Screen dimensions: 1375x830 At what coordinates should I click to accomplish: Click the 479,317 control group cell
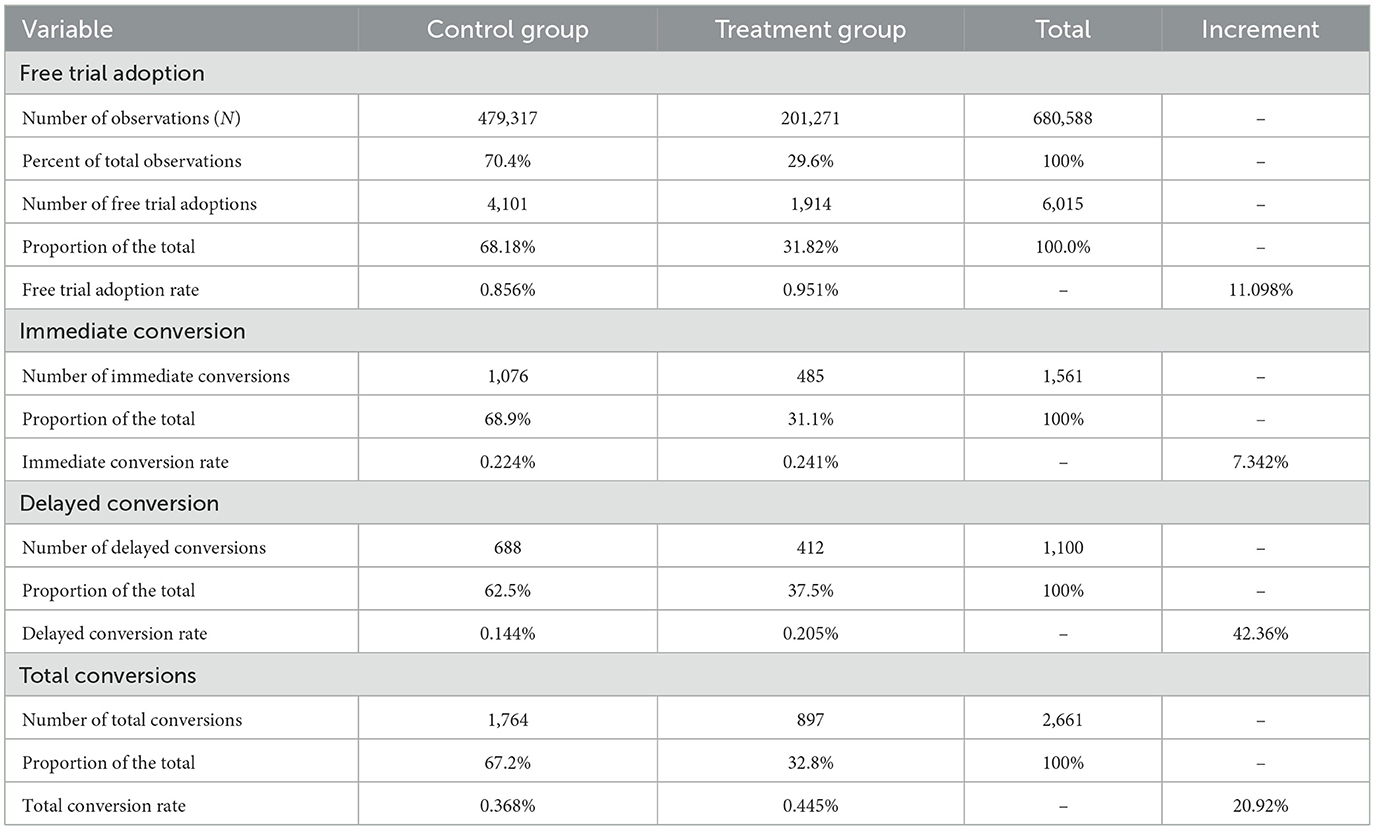coord(506,118)
